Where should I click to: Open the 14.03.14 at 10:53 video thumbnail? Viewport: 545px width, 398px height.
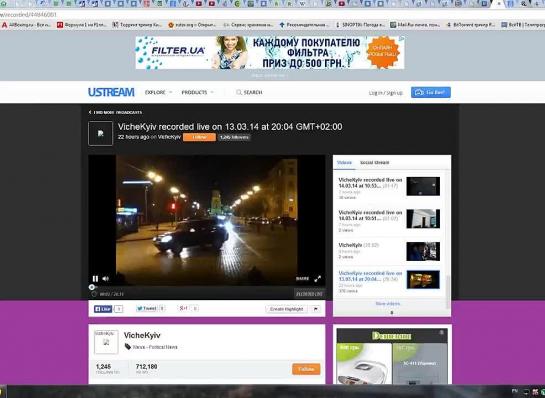(423, 186)
